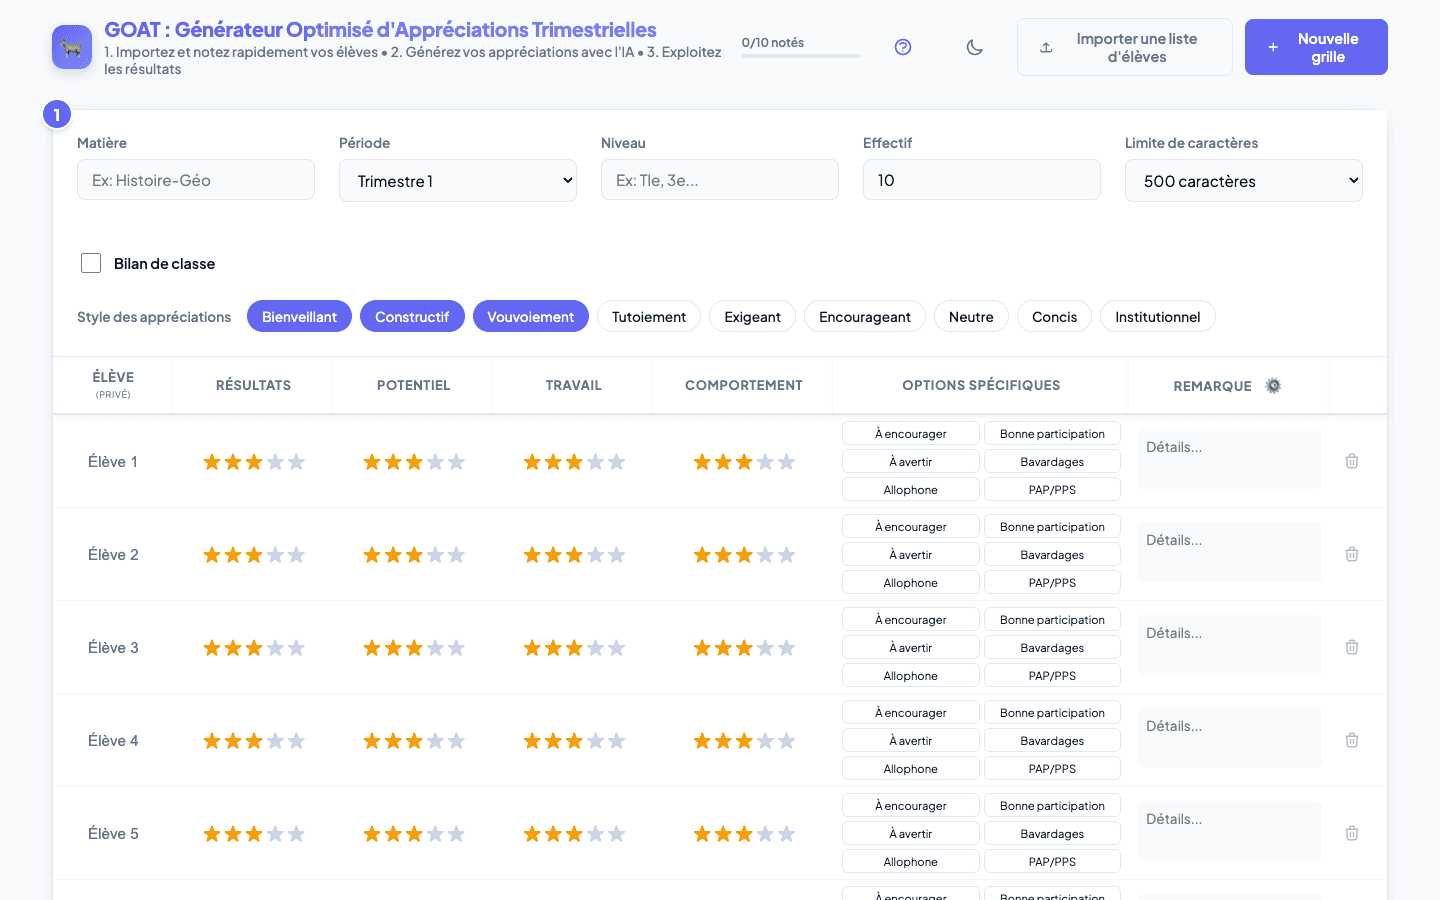
Task: Toggle dark mode moon icon
Action: click(x=975, y=47)
